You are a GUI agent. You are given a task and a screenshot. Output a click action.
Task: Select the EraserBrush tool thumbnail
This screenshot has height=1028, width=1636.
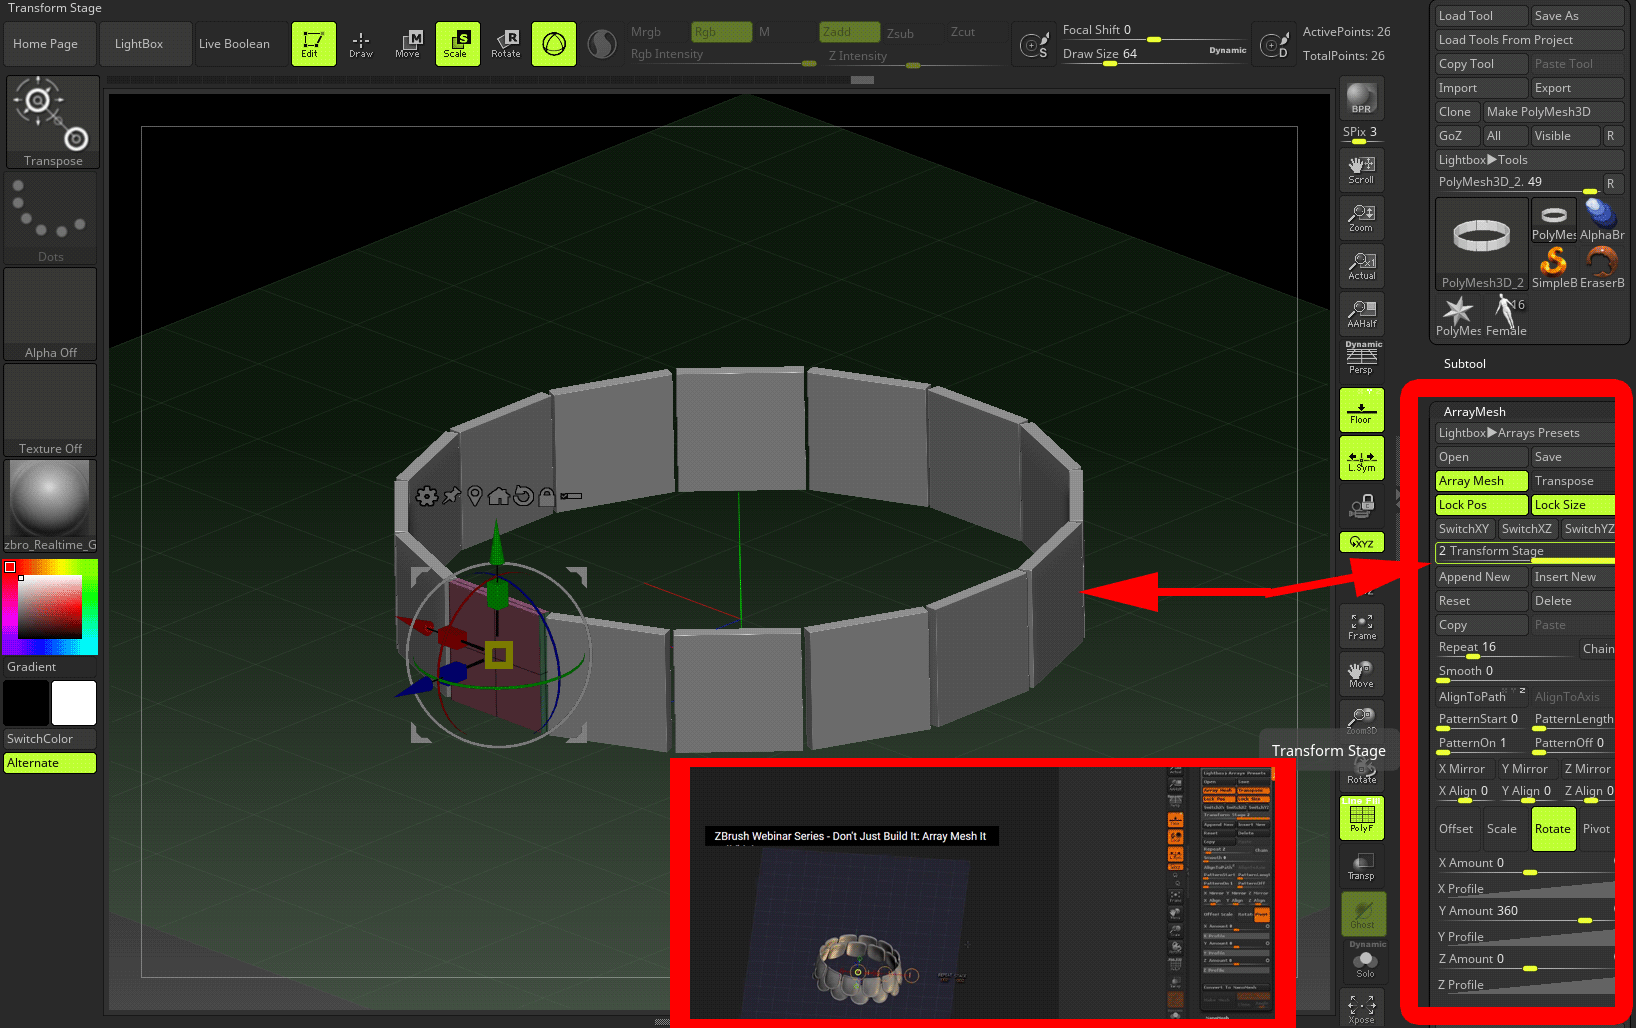click(1602, 267)
